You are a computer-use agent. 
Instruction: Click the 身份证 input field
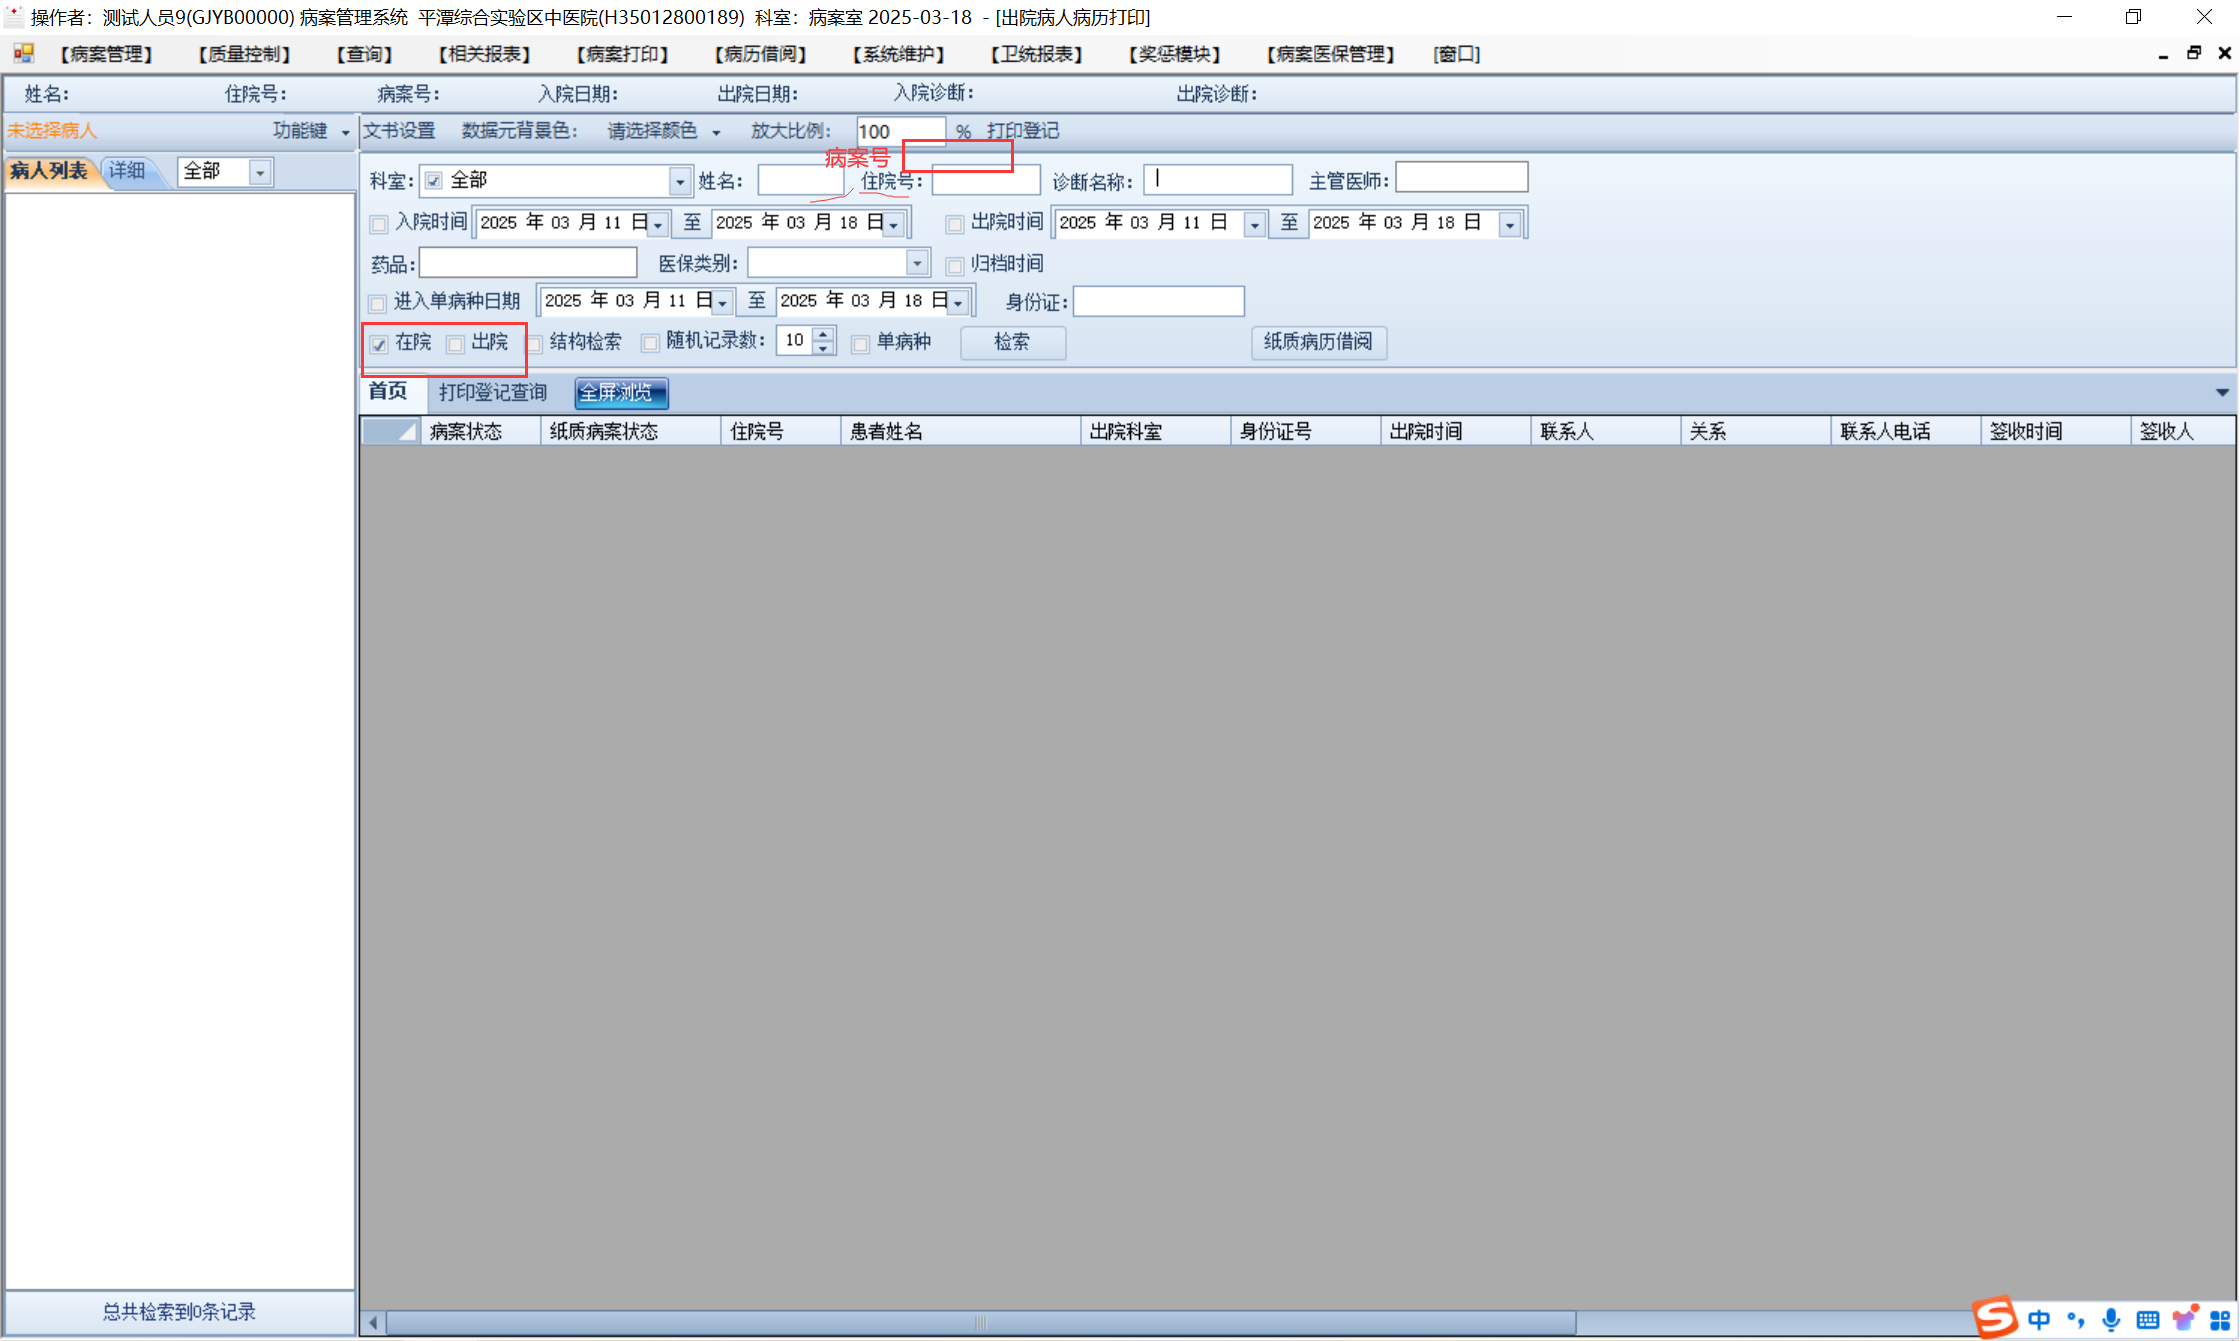click(x=1158, y=301)
